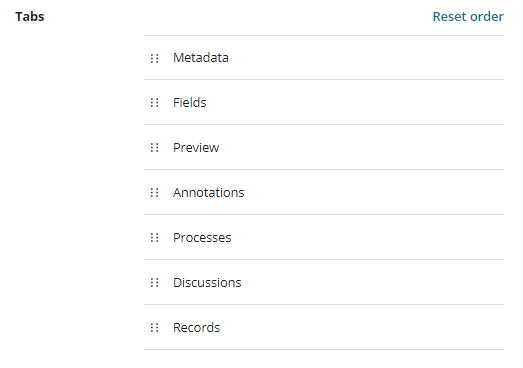Click empty space in the Records row
The width and height of the screenshot is (523, 368).
(x=367, y=328)
